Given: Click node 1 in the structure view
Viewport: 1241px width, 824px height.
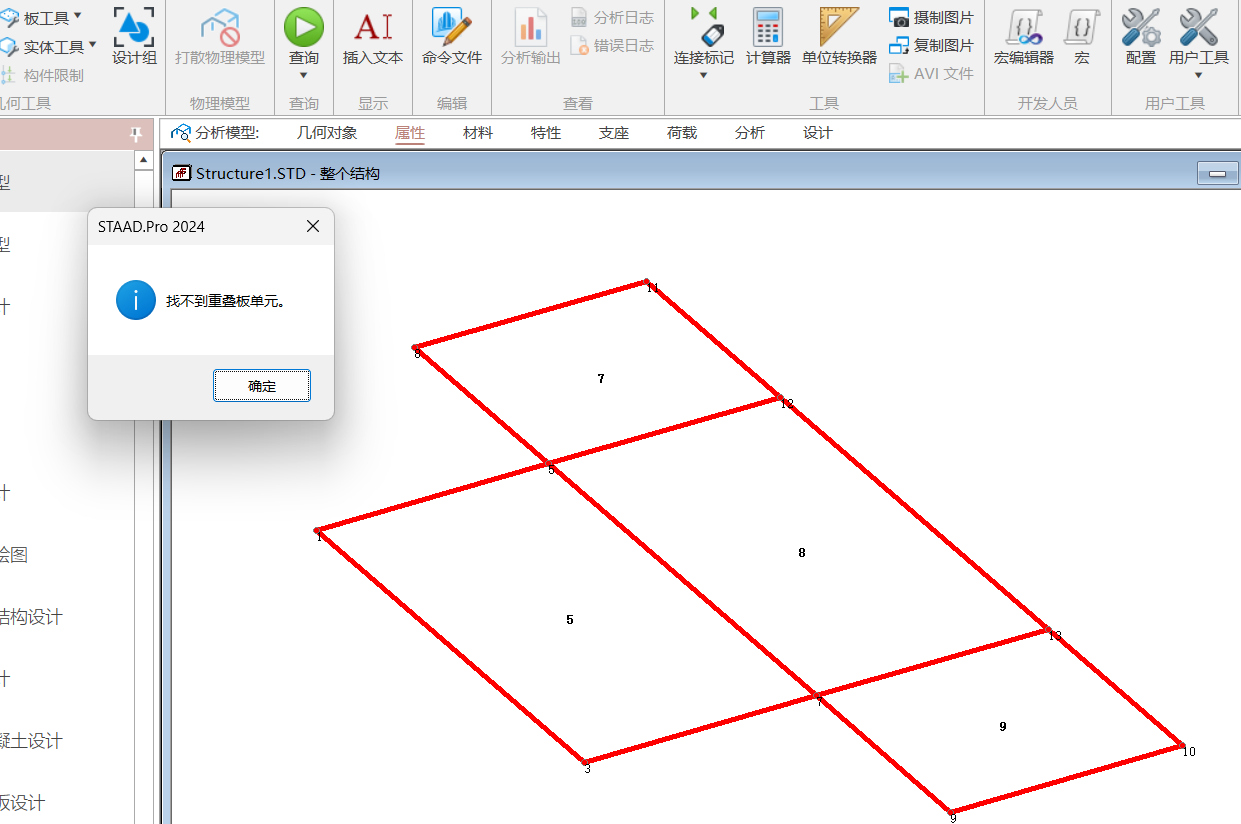Looking at the screenshot, I should (317, 531).
